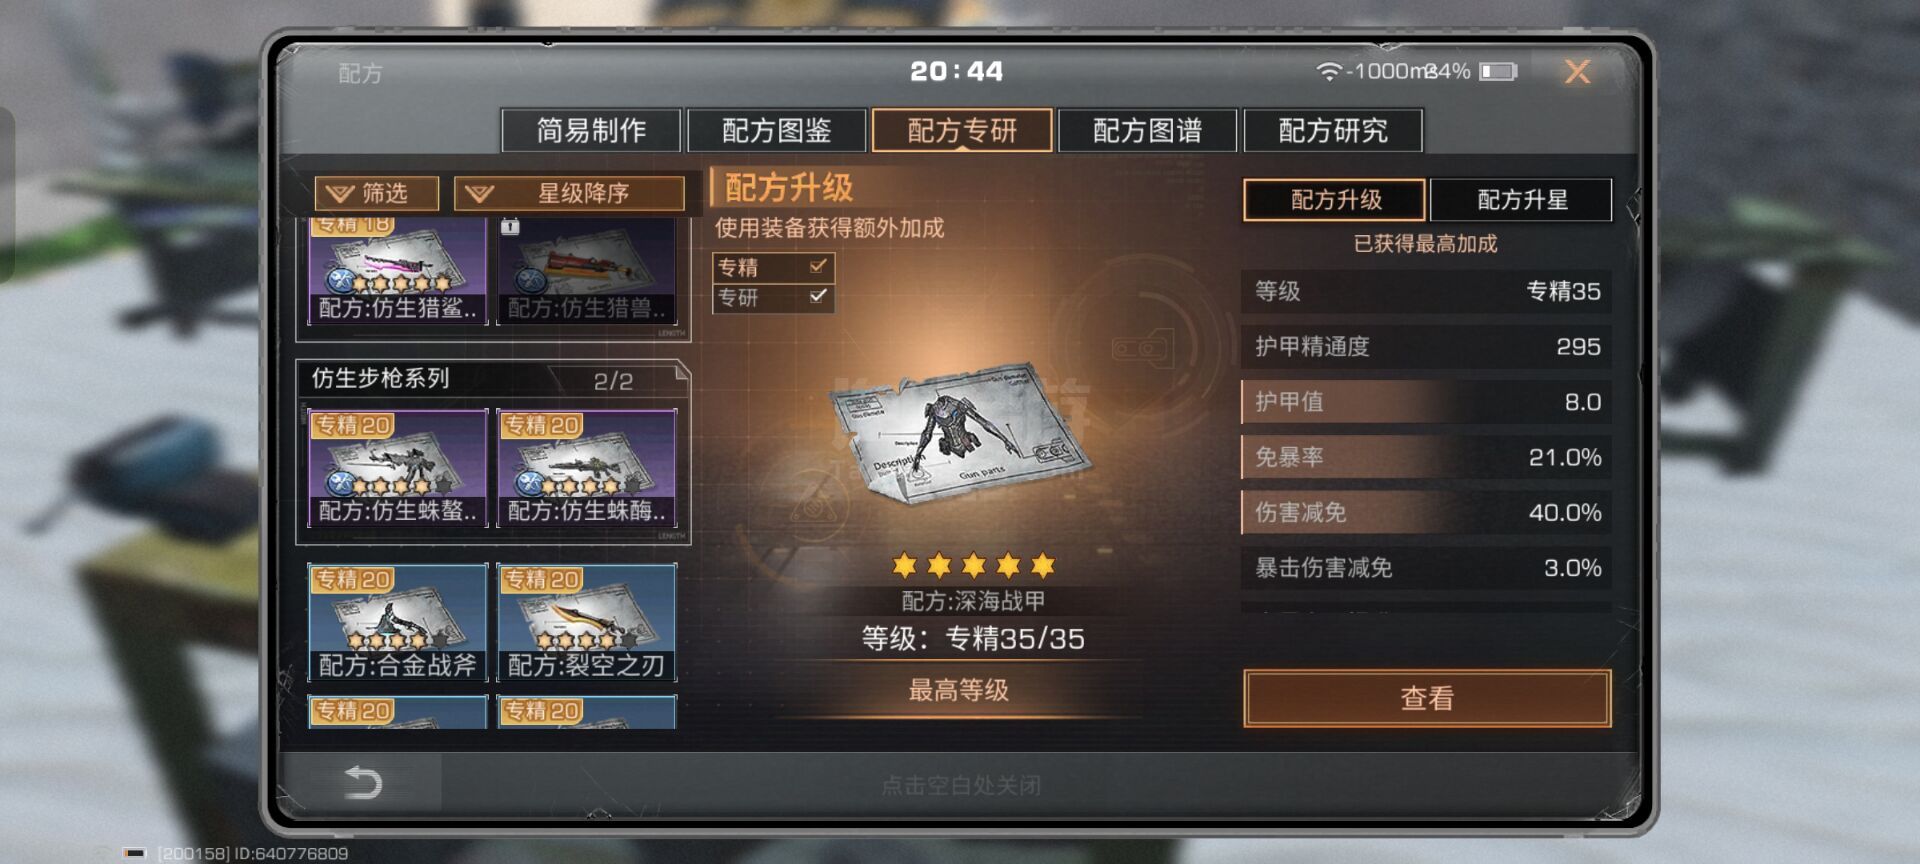Screen dimensions: 1920x864
Task: Switch to the 配方图鉴 tab
Action: [777, 130]
